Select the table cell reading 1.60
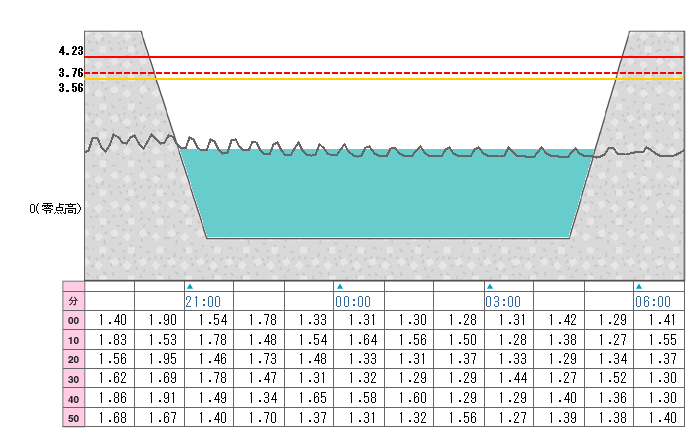700x430 pixels. (x=409, y=398)
